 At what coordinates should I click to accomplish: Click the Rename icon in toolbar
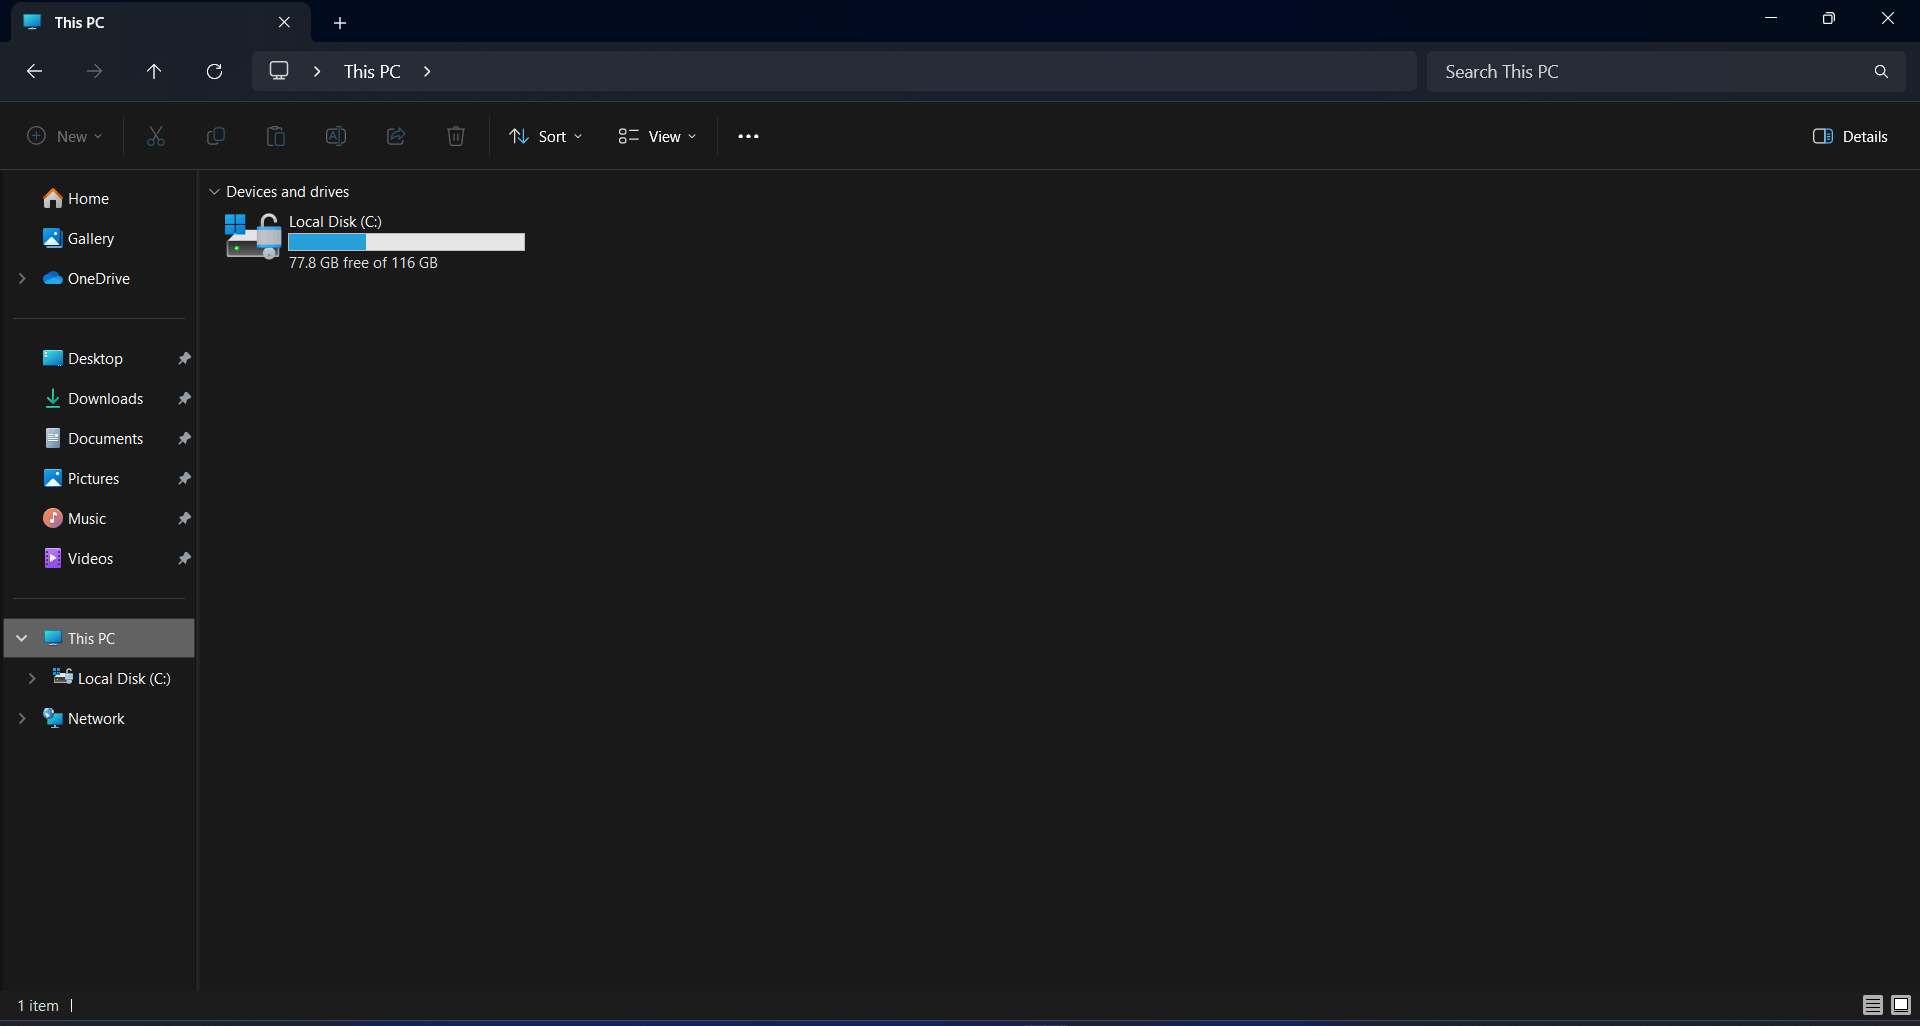tap(336, 136)
